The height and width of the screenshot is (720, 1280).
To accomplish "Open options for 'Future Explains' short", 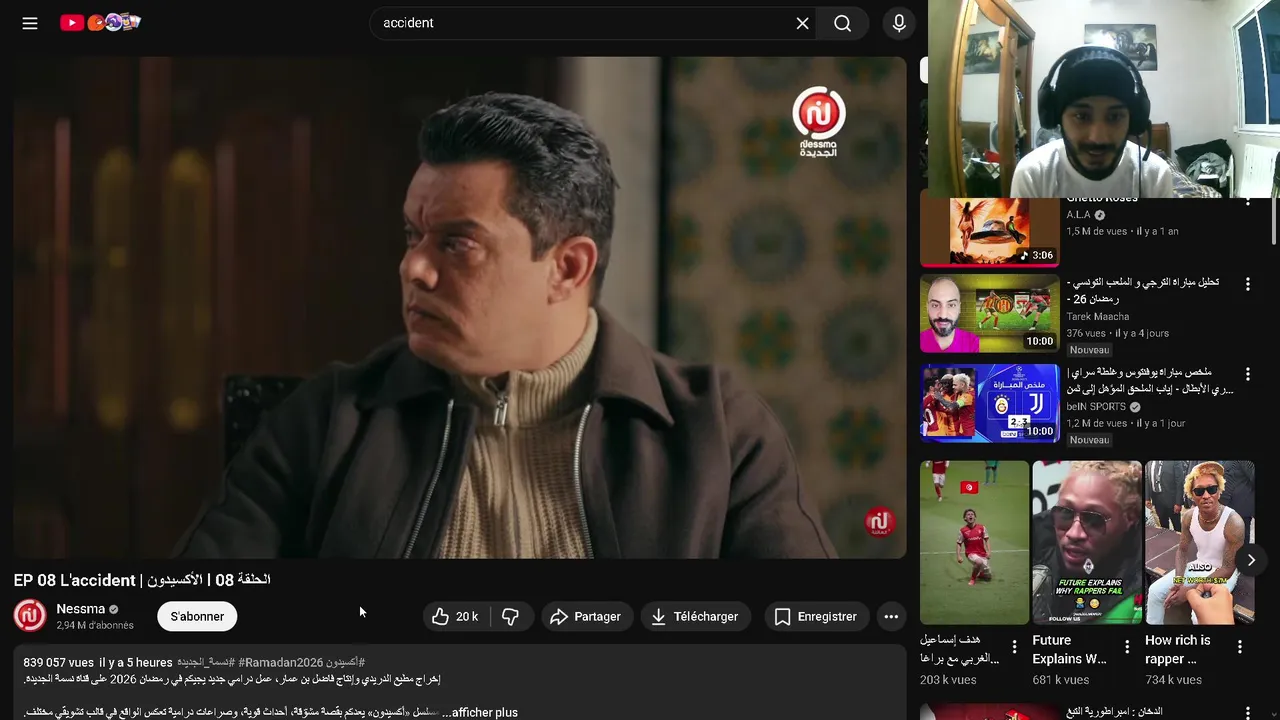I will [x=1127, y=647].
